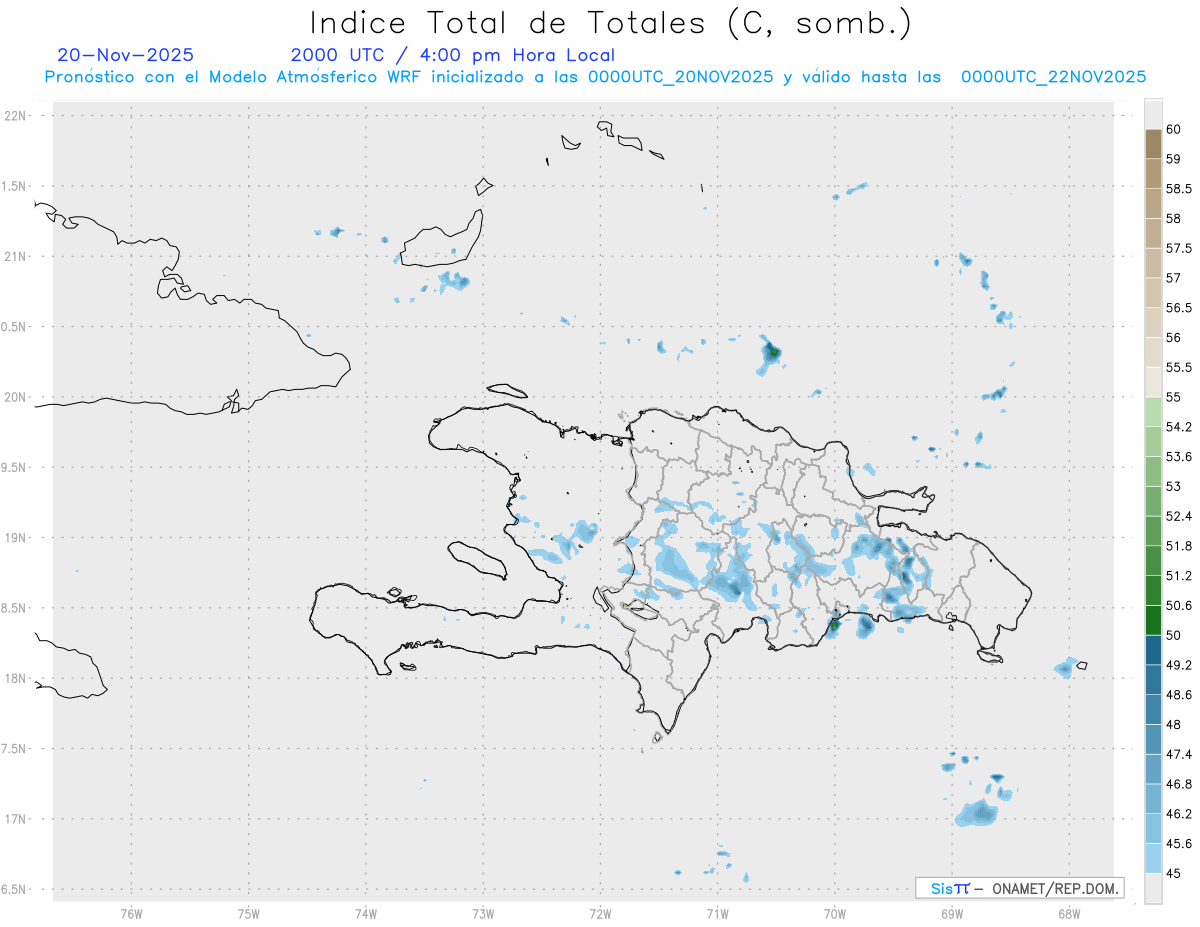Click the colorbar label '51.2'
Image resolution: width=1200 pixels, height=927 pixels.
point(1178,575)
